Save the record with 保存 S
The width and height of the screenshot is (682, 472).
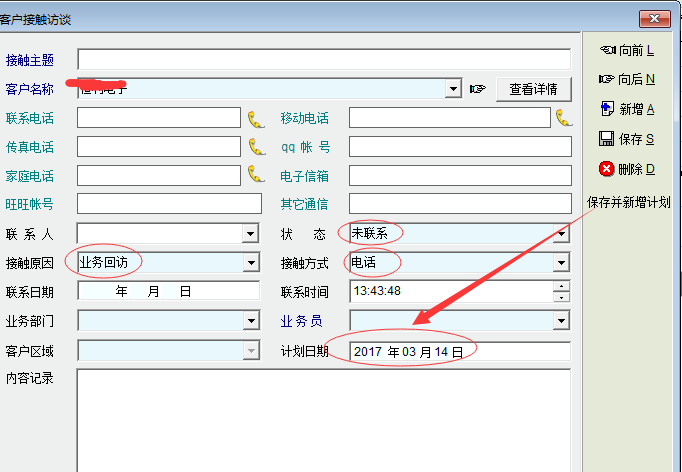point(626,139)
